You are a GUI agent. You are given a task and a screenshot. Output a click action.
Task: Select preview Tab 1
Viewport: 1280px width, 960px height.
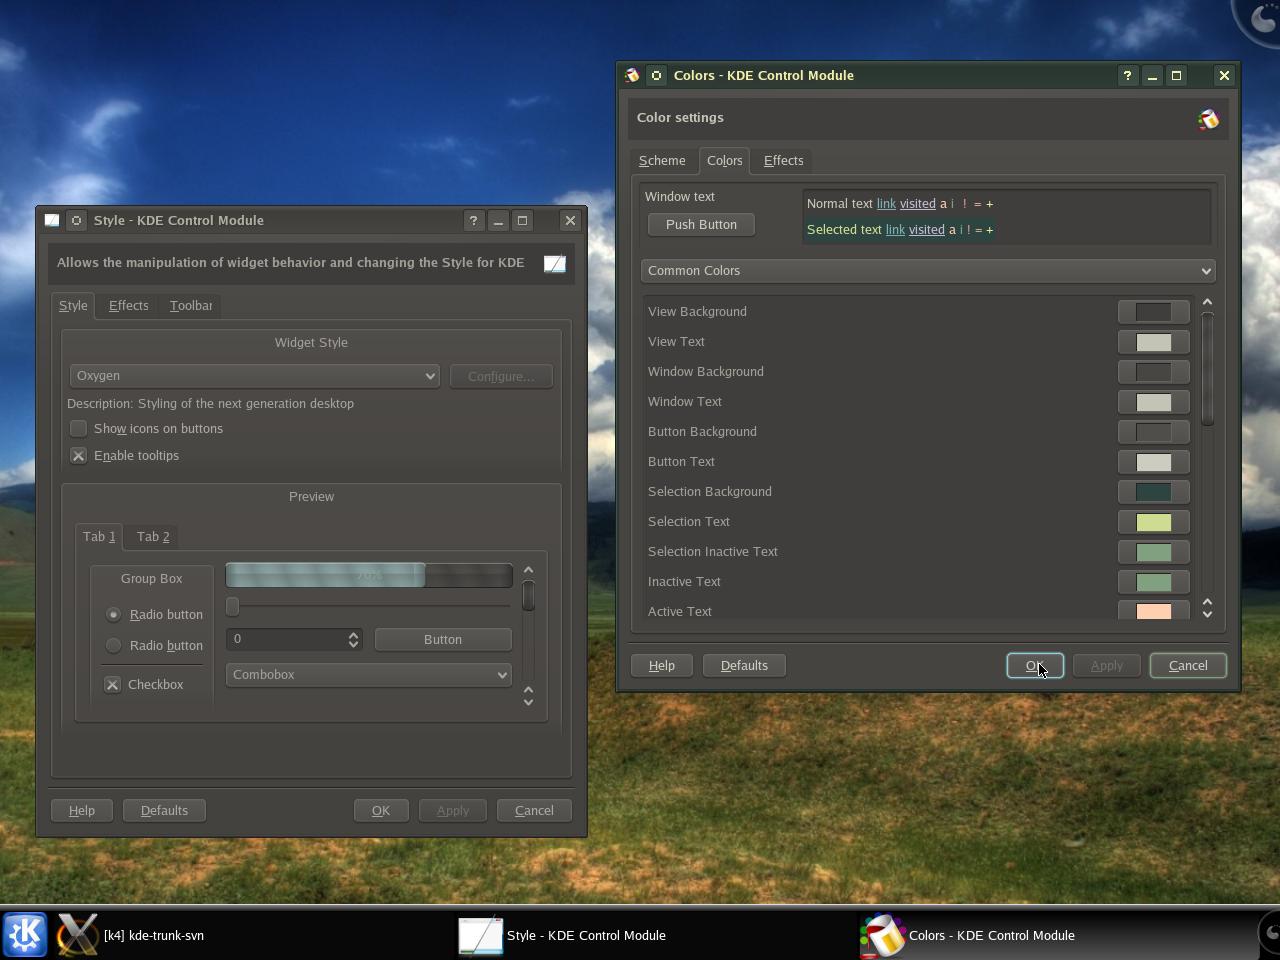coord(99,536)
